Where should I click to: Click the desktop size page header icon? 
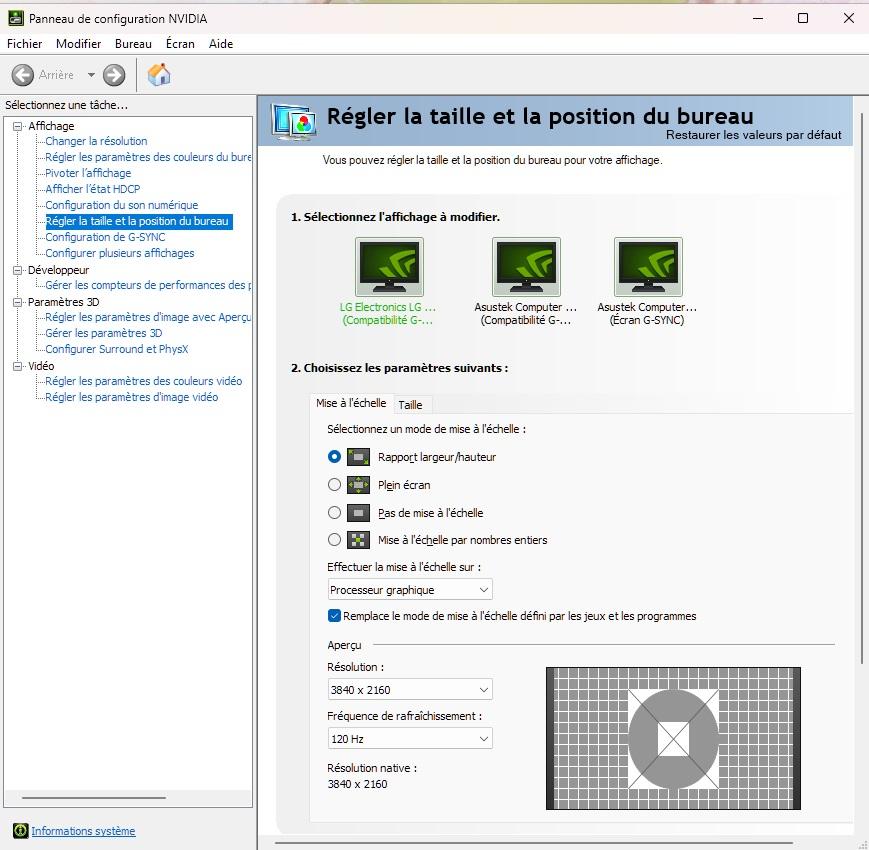[x=293, y=120]
